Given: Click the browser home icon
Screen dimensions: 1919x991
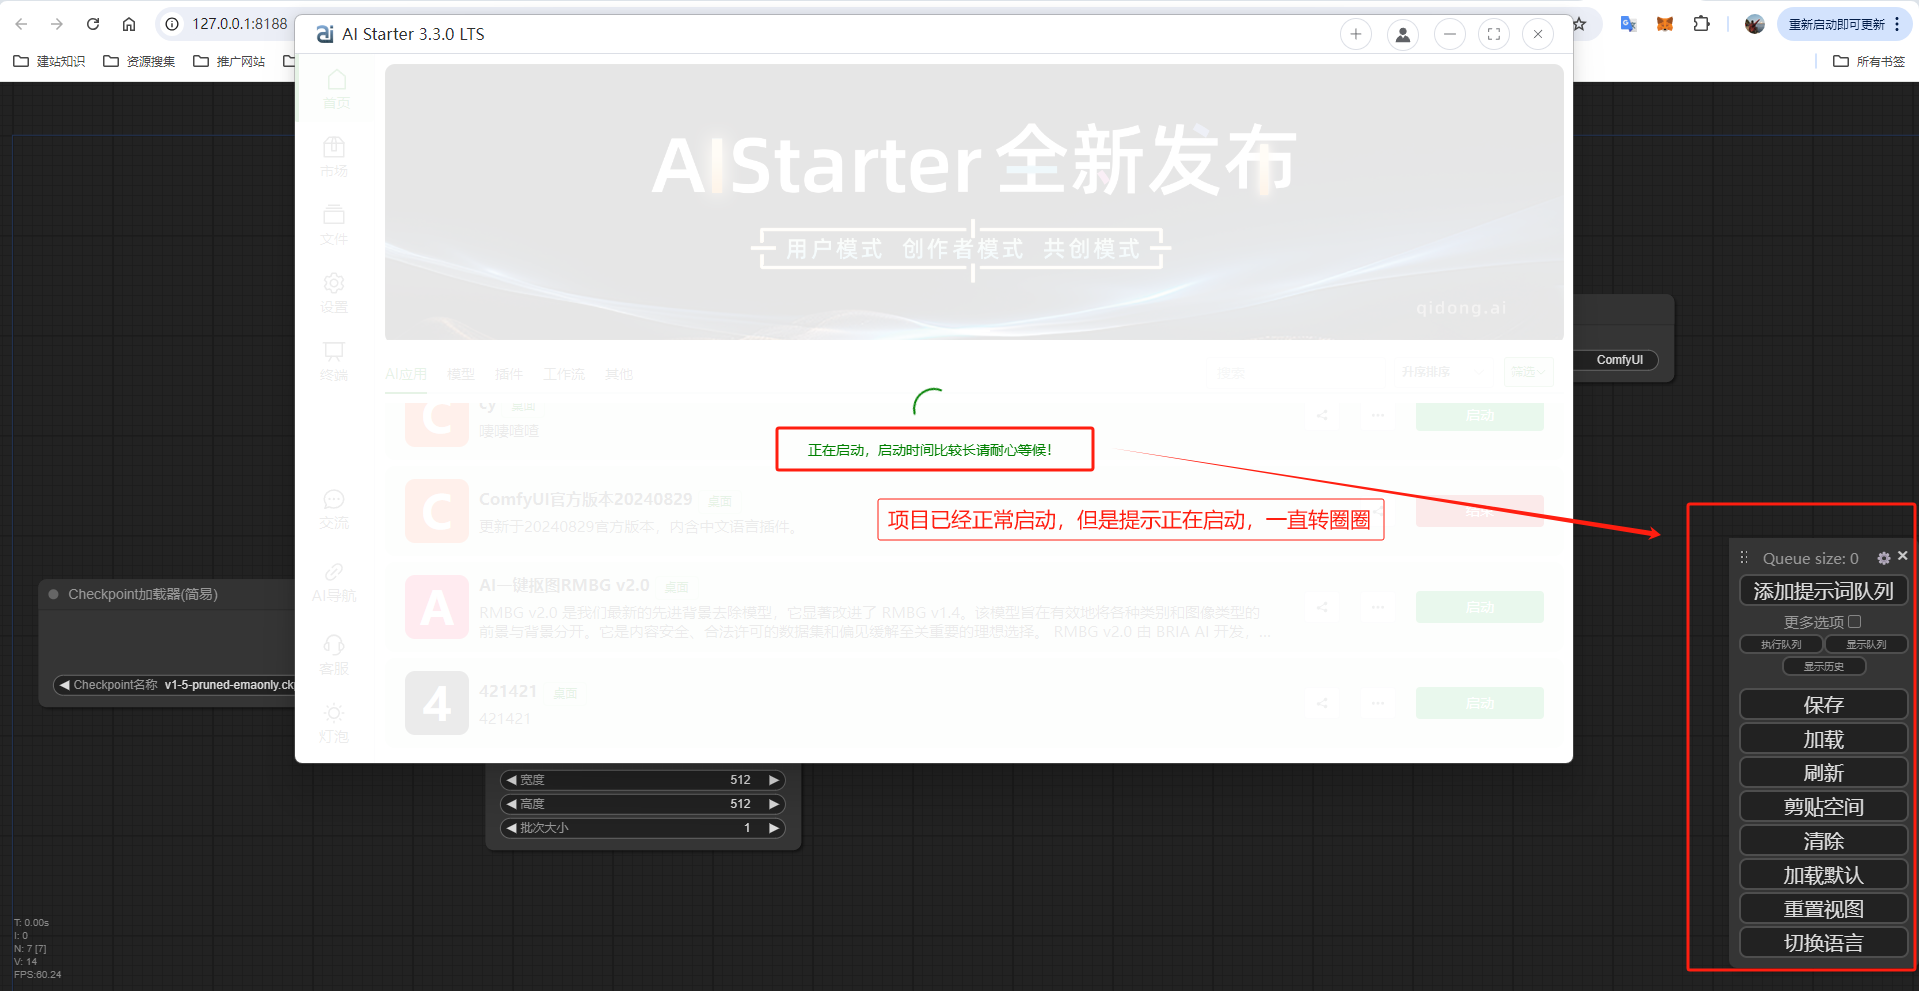Looking at the screenshot, I should (129, 24).
